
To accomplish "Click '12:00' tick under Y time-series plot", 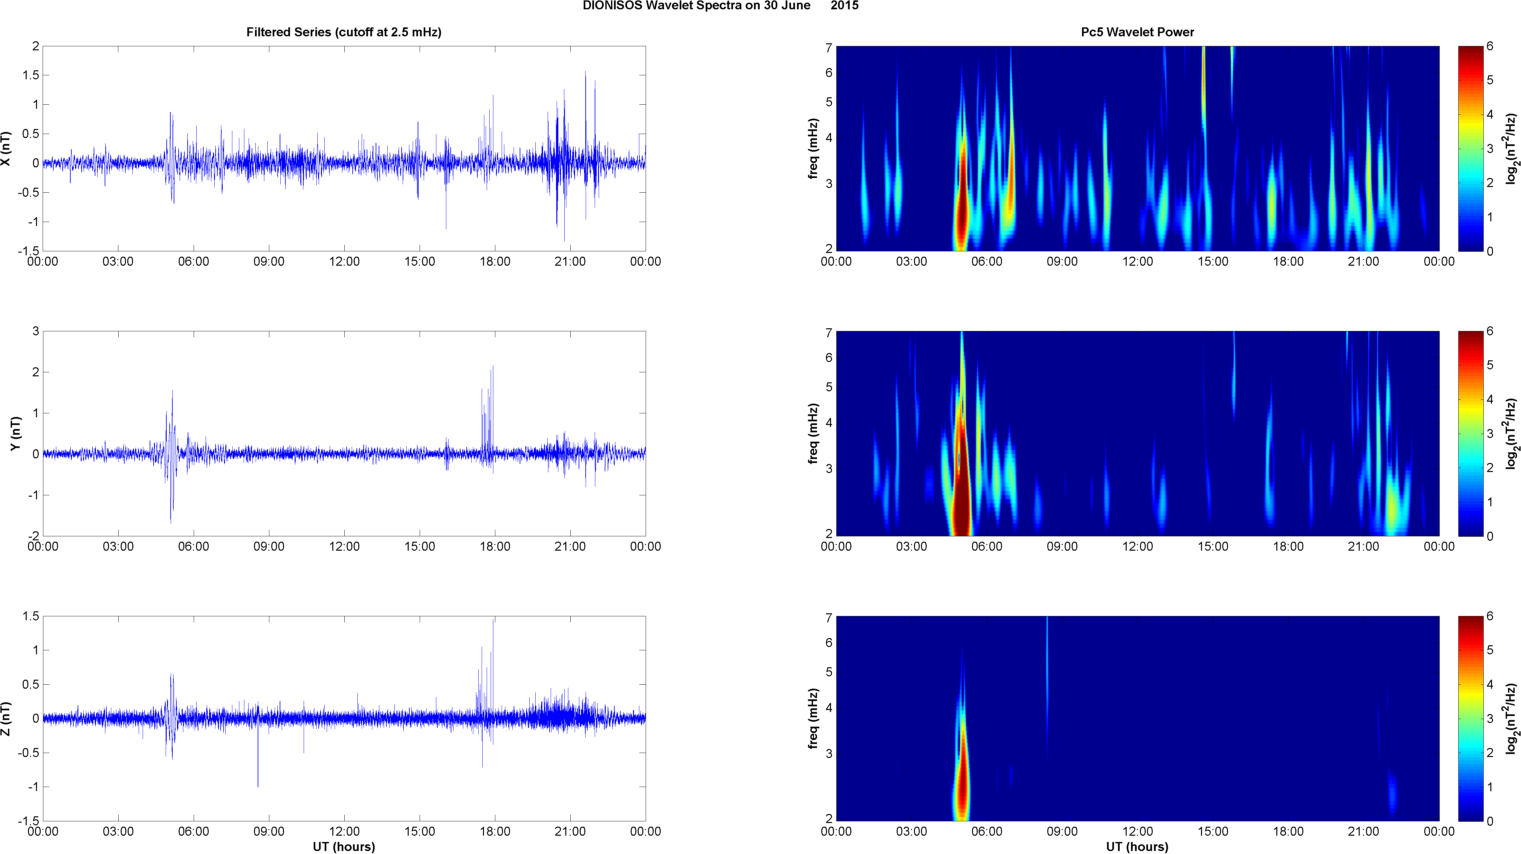I will pyautogui.click(x=344, y=547).
